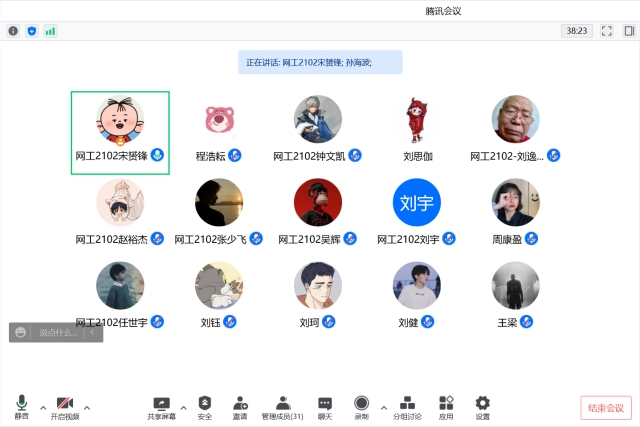Open the 应用 apps menu
Image resolution: width=640 pixels, height=427 pixels.
click(x=446, y=408)
